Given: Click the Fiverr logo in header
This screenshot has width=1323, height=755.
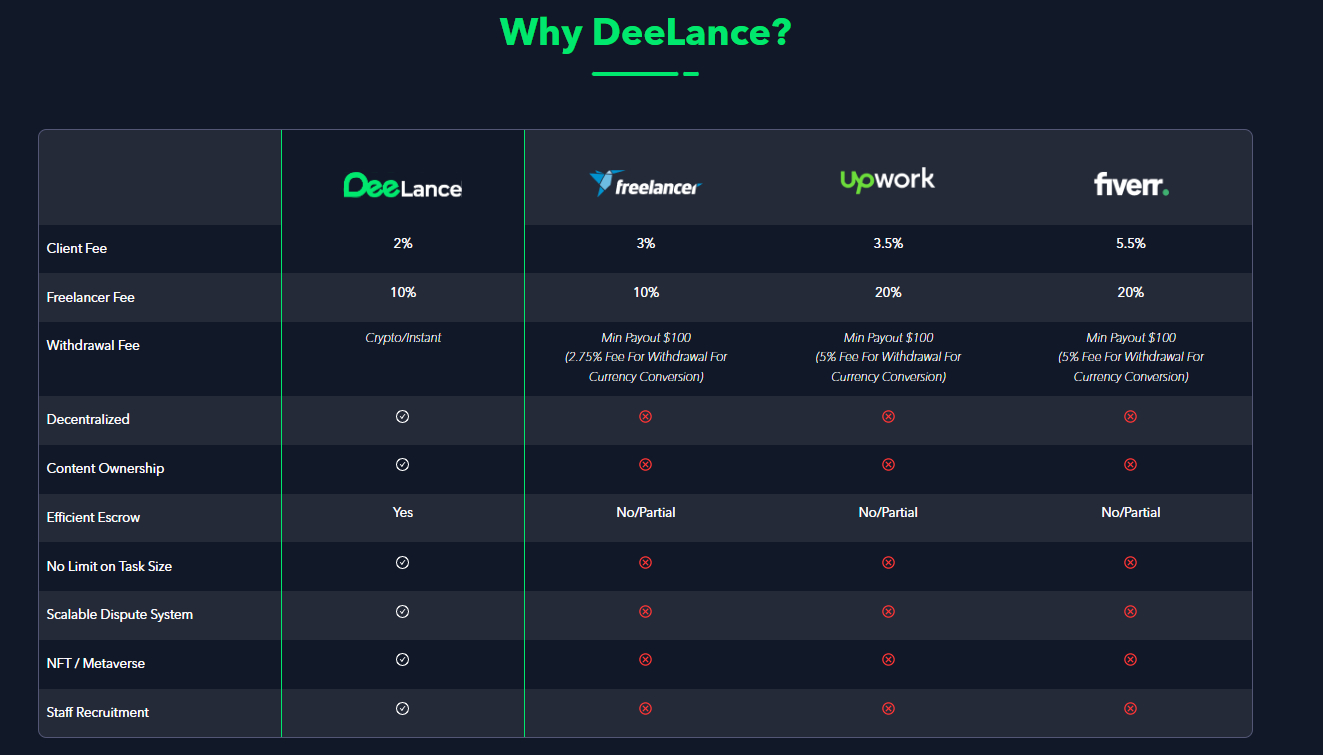Looking at the screenshot, I should [1131, 184].
